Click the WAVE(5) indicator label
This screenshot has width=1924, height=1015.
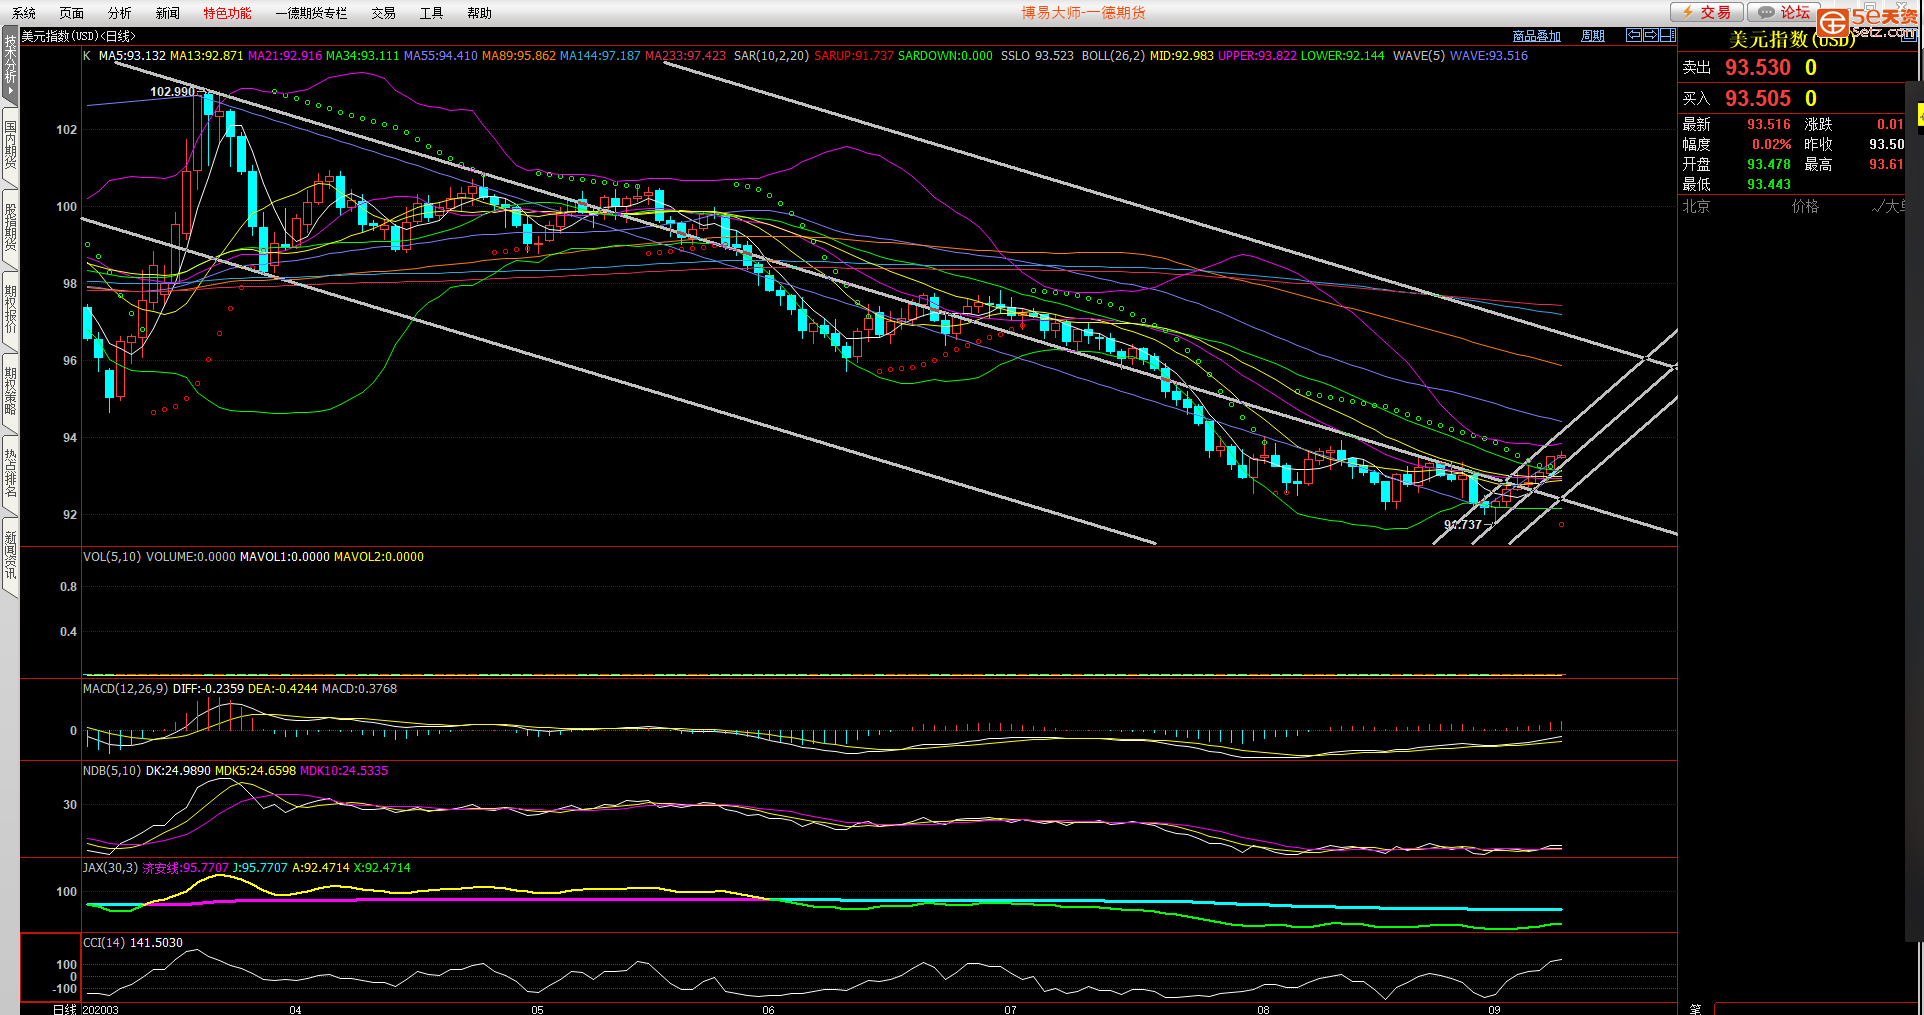(1418, 56)
